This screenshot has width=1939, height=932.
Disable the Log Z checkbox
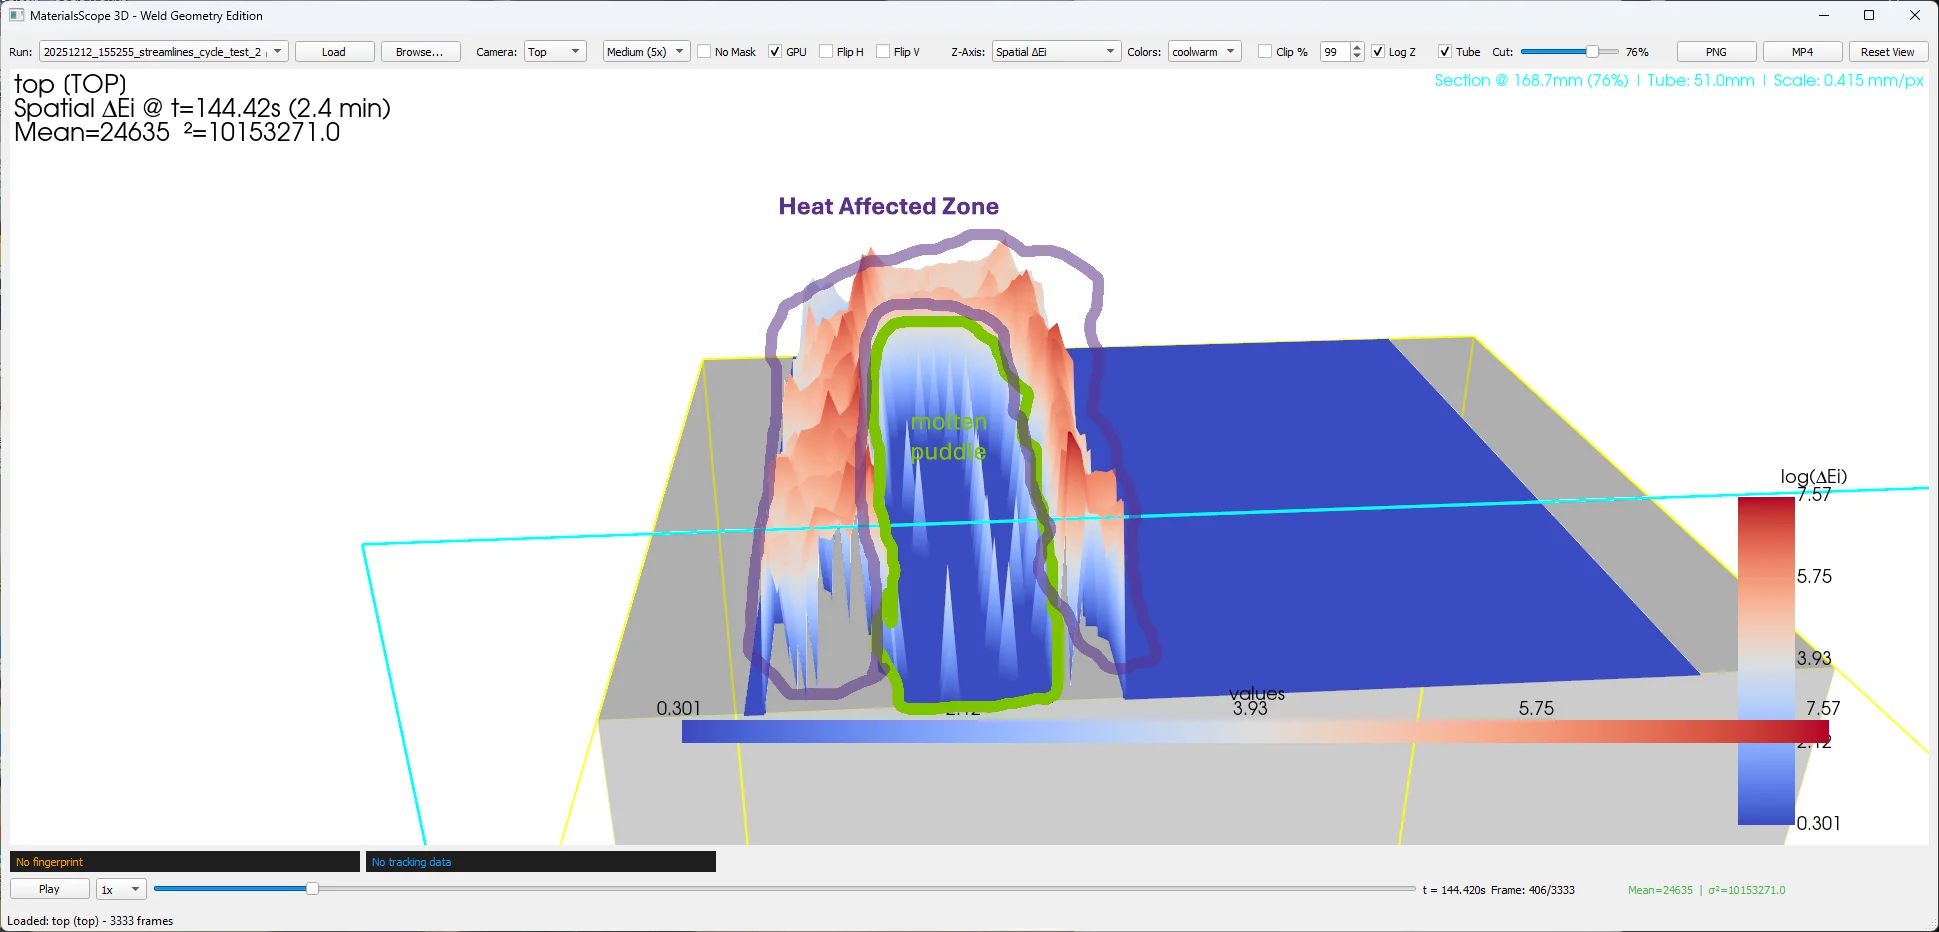point(1378,51)
